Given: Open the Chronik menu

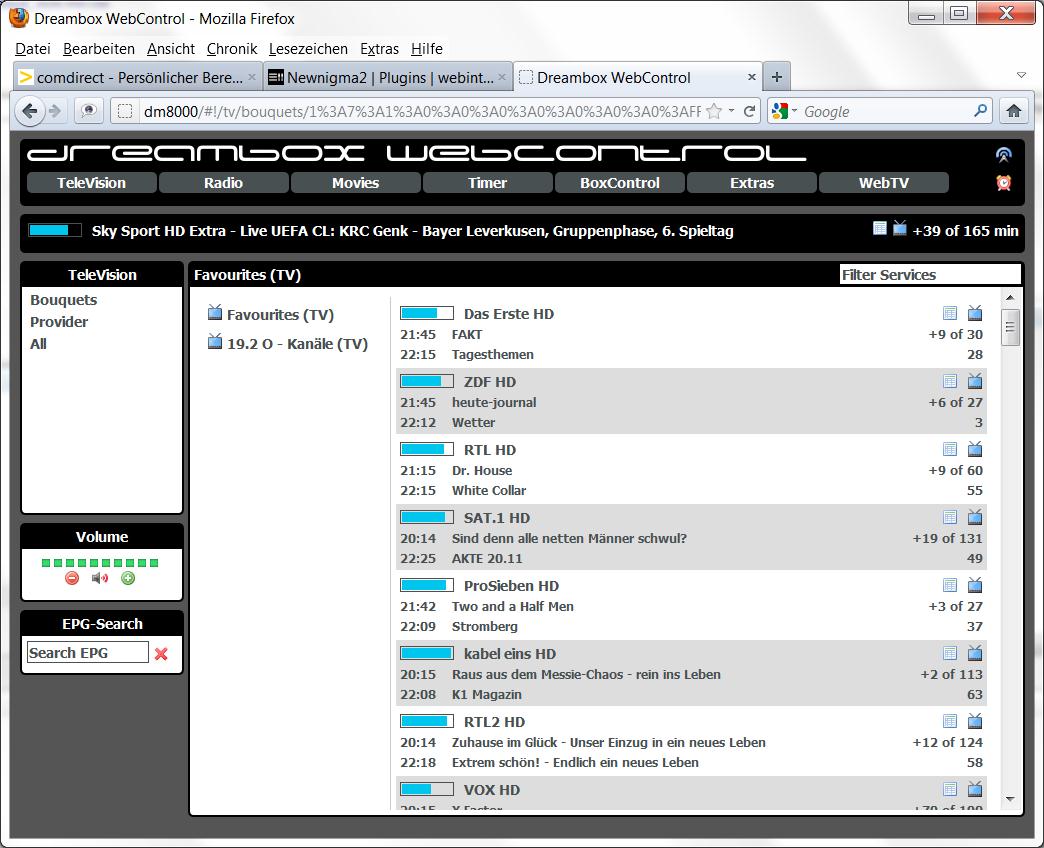Looking at the screenshot, I should (232, 49).
